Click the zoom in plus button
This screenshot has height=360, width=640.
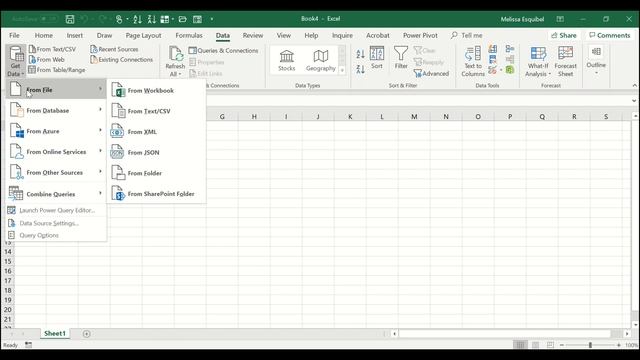tap(619, 345)
